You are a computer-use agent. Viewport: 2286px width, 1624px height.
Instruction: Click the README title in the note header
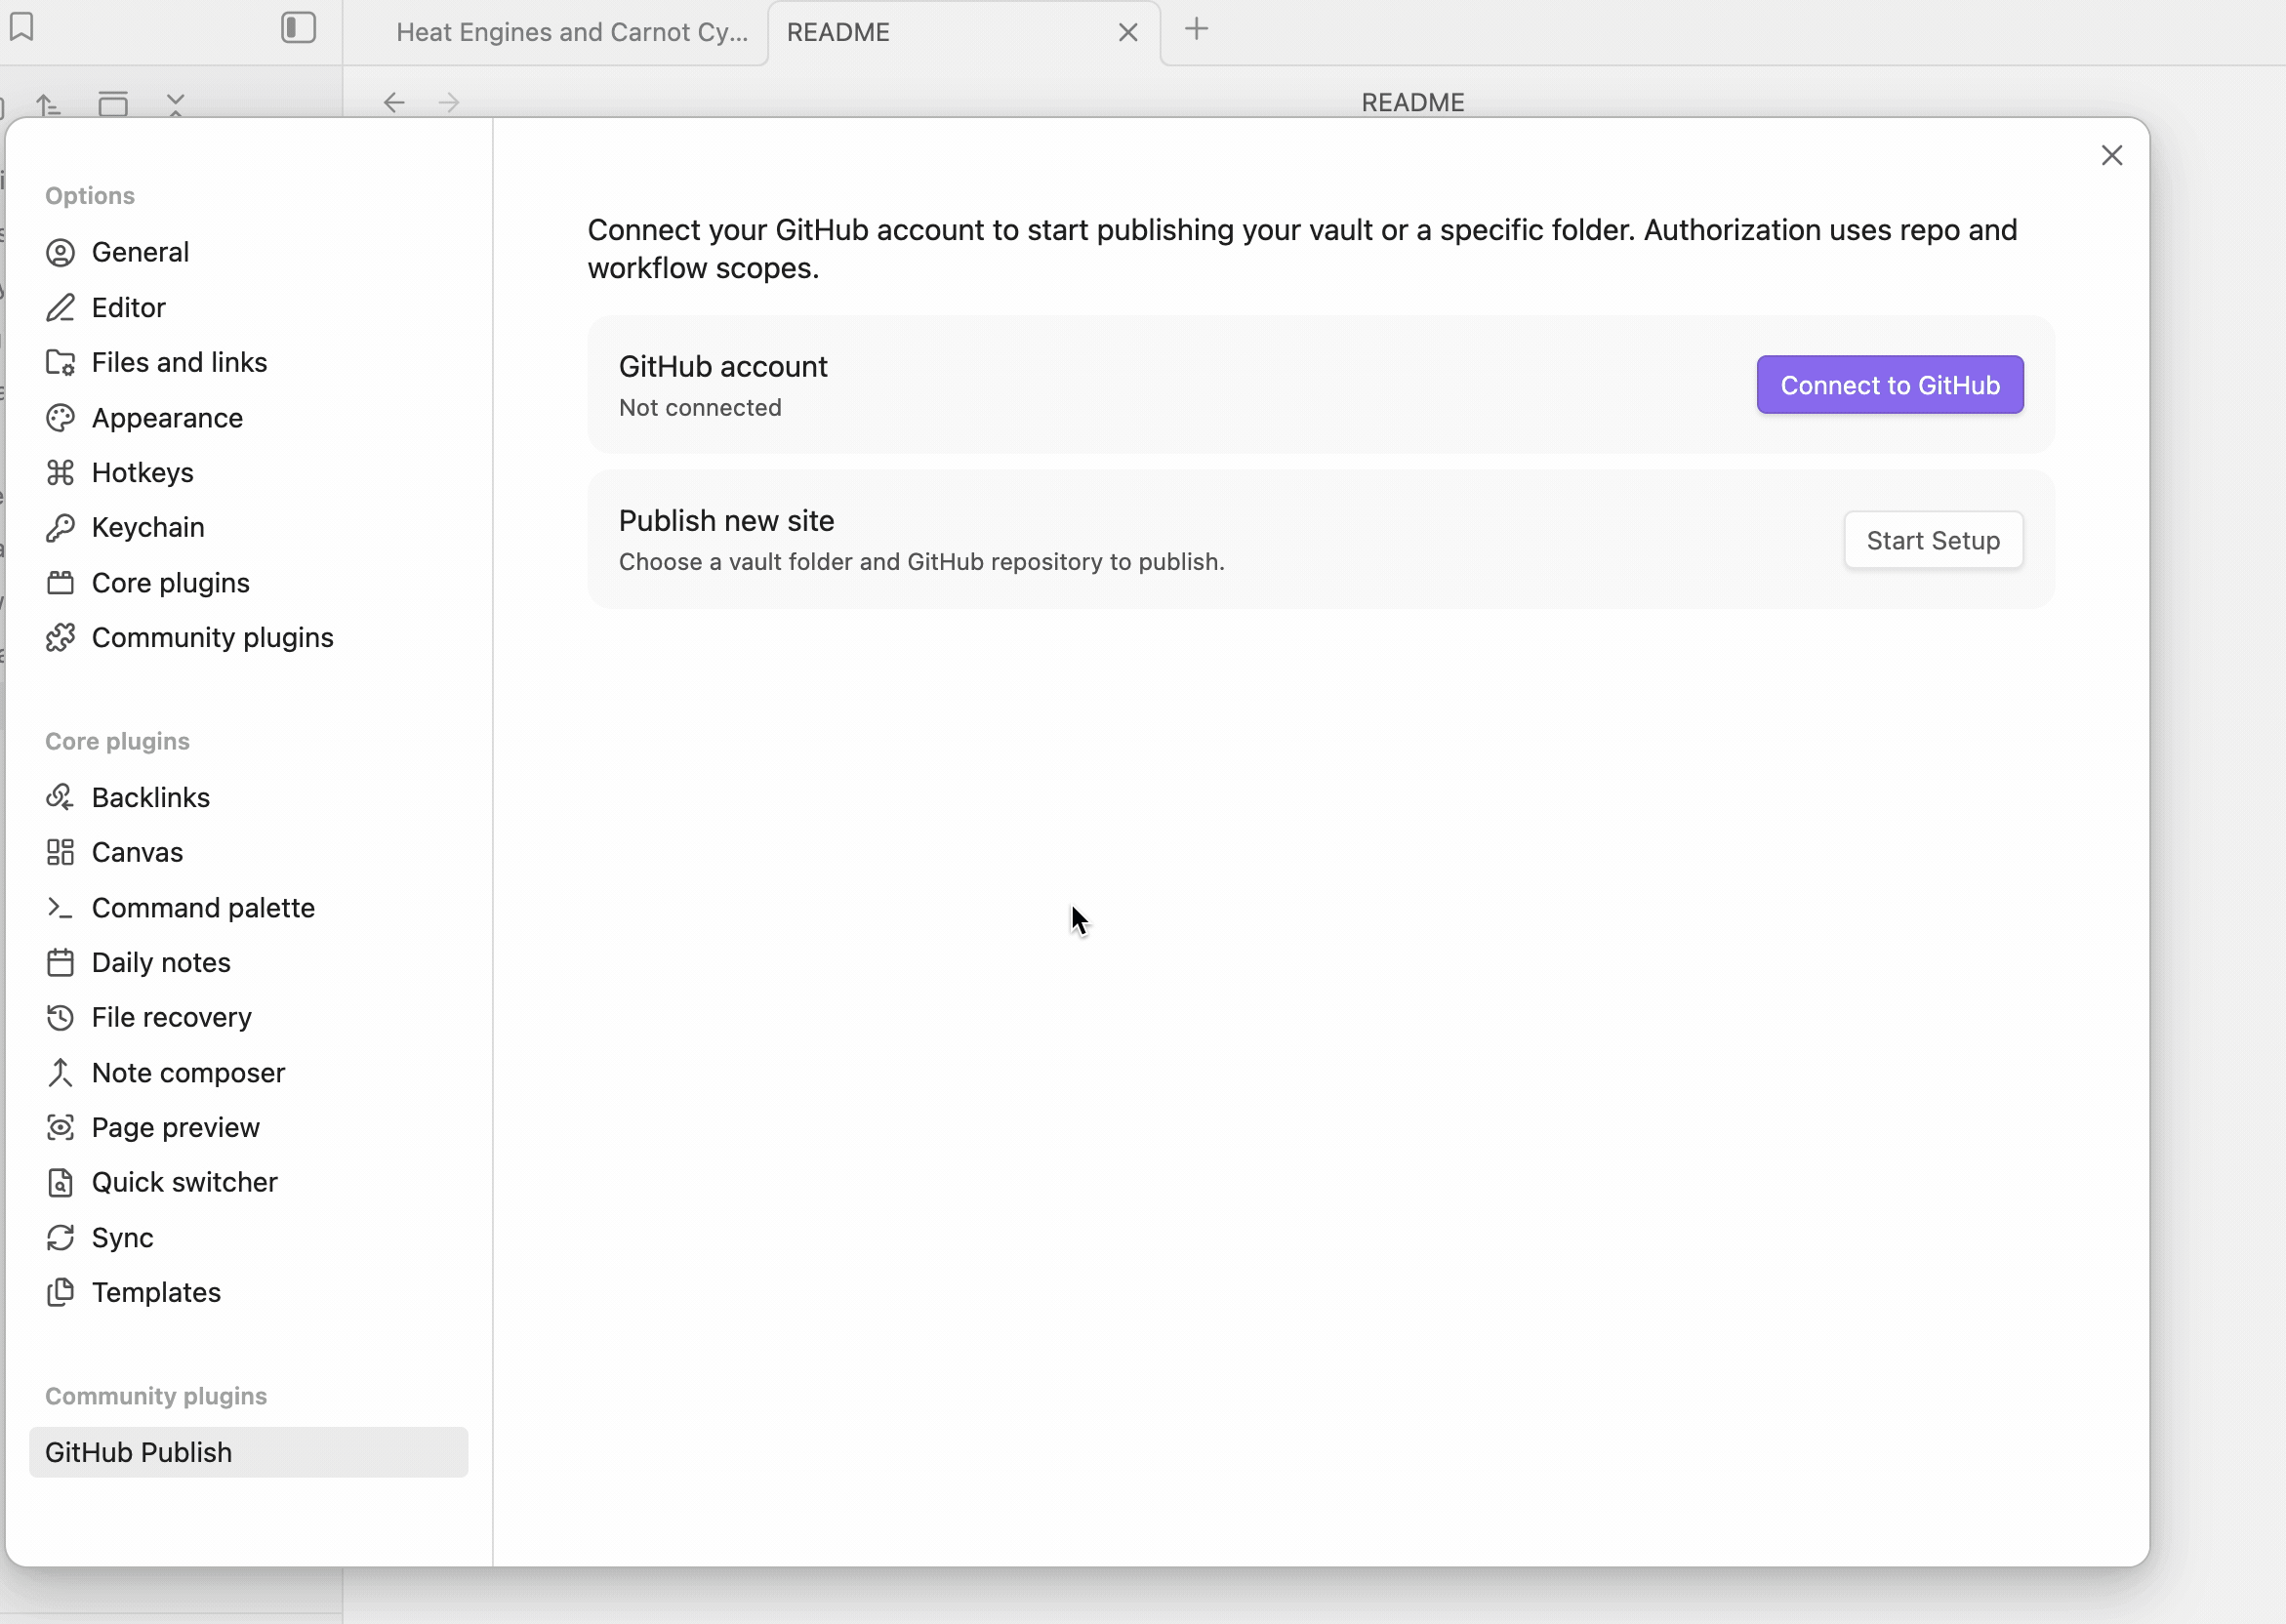[x=1412, y=102]
